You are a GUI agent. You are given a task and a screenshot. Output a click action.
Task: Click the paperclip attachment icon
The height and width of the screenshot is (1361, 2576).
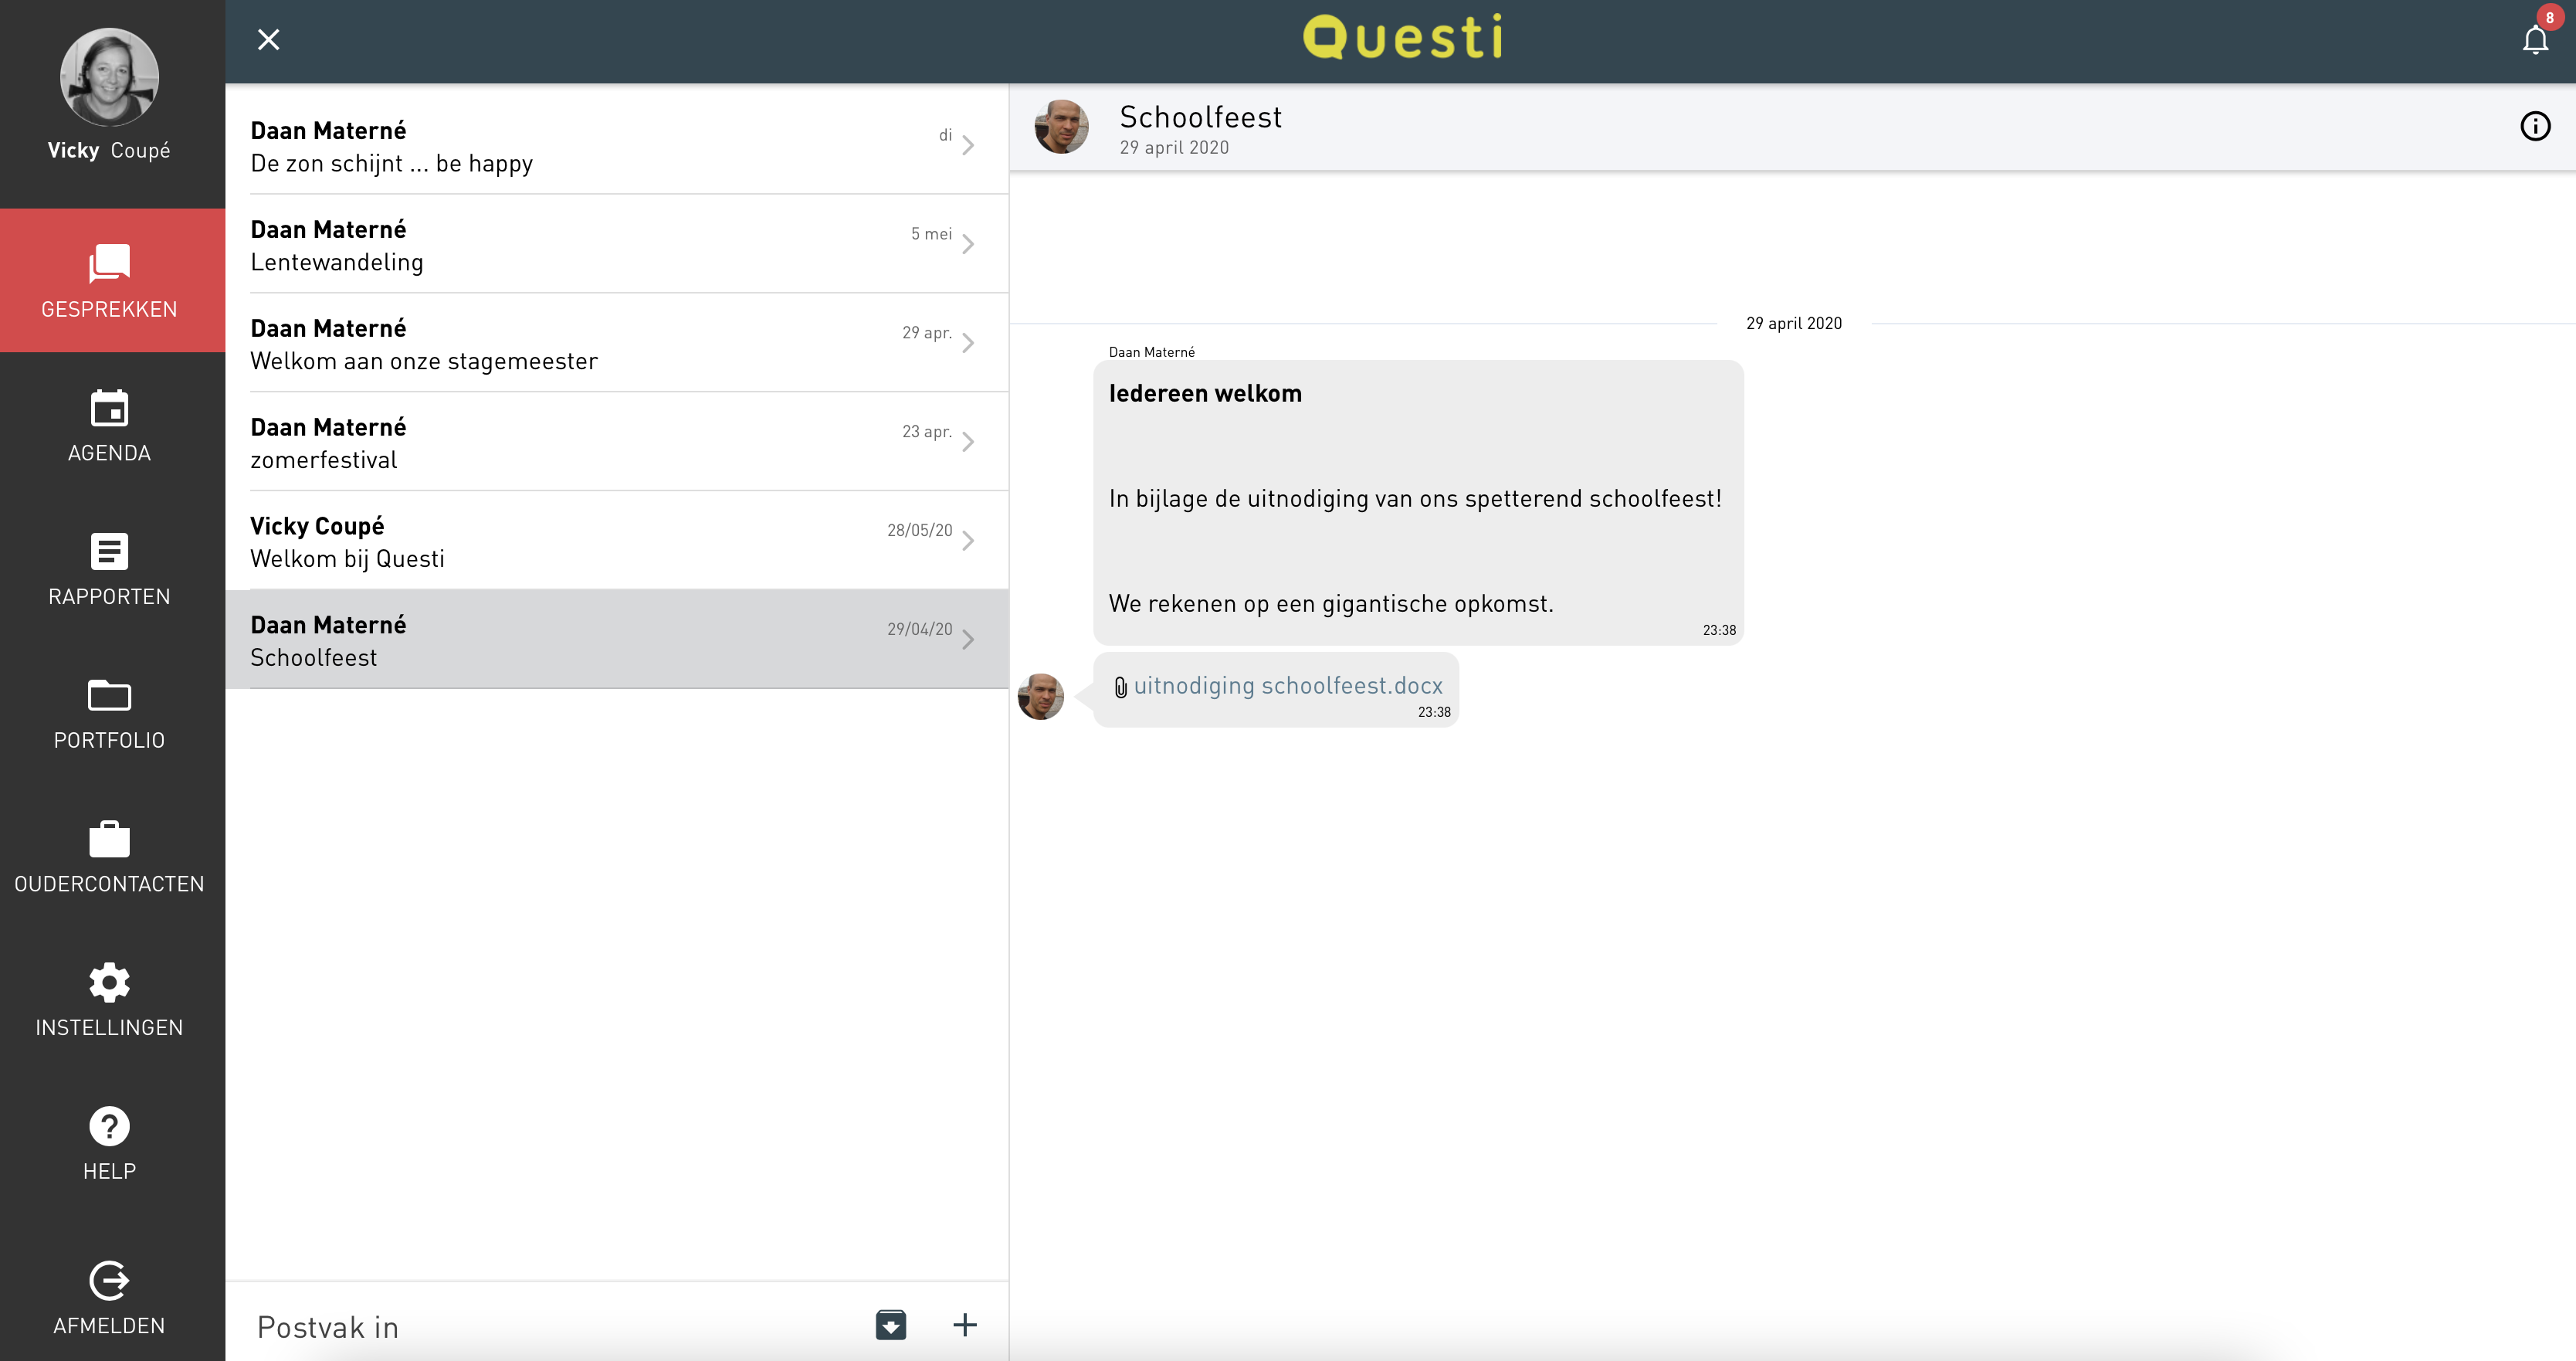[x=1120, y=687]
